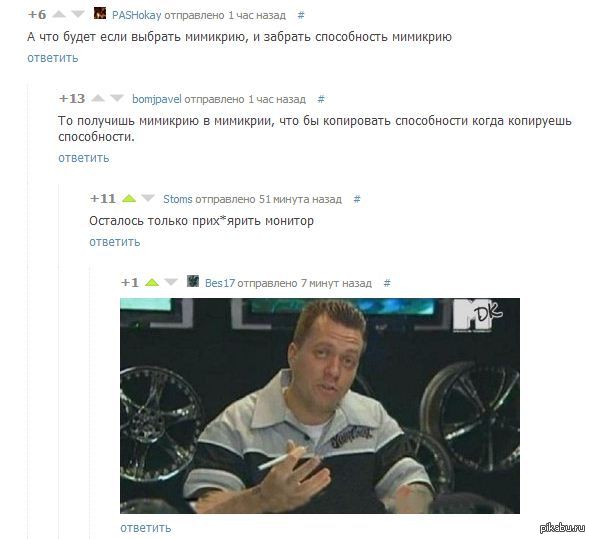
Task: Click green upvote arrow on Stoms' comment
Action: click(129, 198)
